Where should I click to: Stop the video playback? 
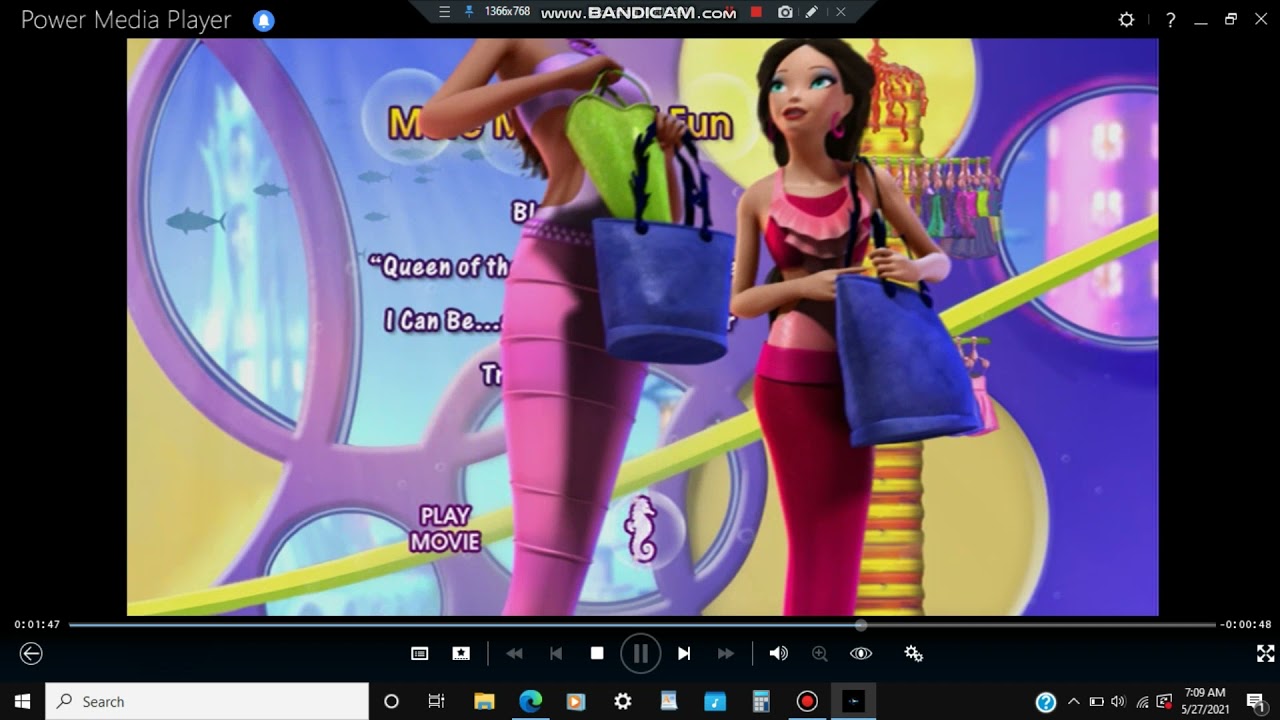coord(597,653)
